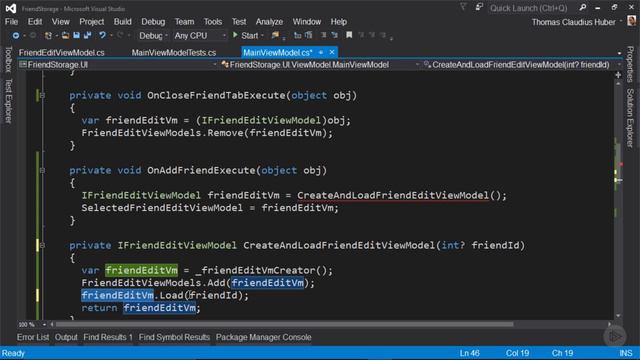Click the Save All icon

click(x=87, y=36)
